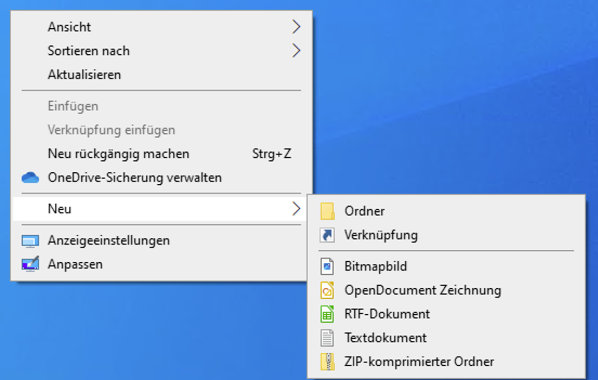
Task: Click the Bitmapbild file icon
Action: pyautogui.click(x=327, y=266)
